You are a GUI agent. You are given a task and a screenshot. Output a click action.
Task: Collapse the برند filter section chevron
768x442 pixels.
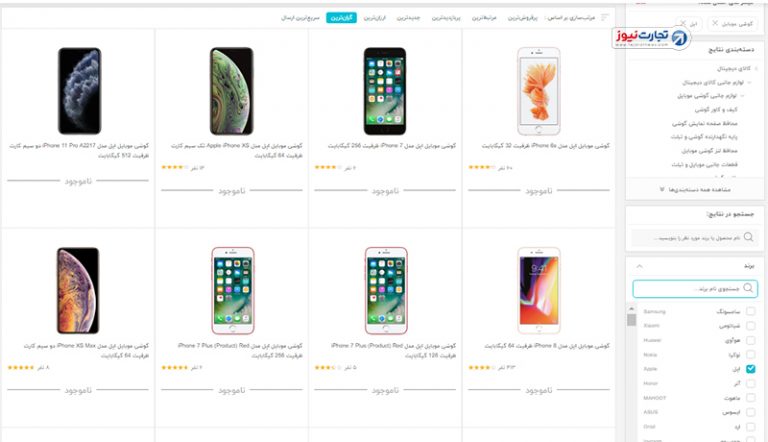click(x=639, y=266)
